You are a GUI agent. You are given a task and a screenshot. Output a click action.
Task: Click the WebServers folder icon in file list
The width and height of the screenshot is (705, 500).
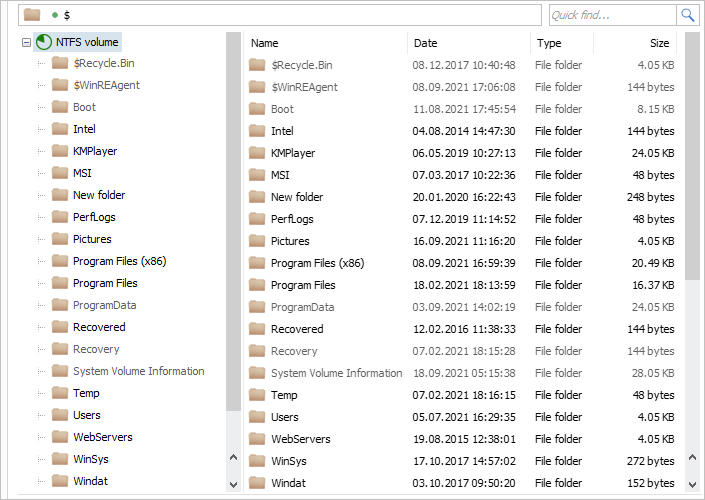click(x=258, y=439)
